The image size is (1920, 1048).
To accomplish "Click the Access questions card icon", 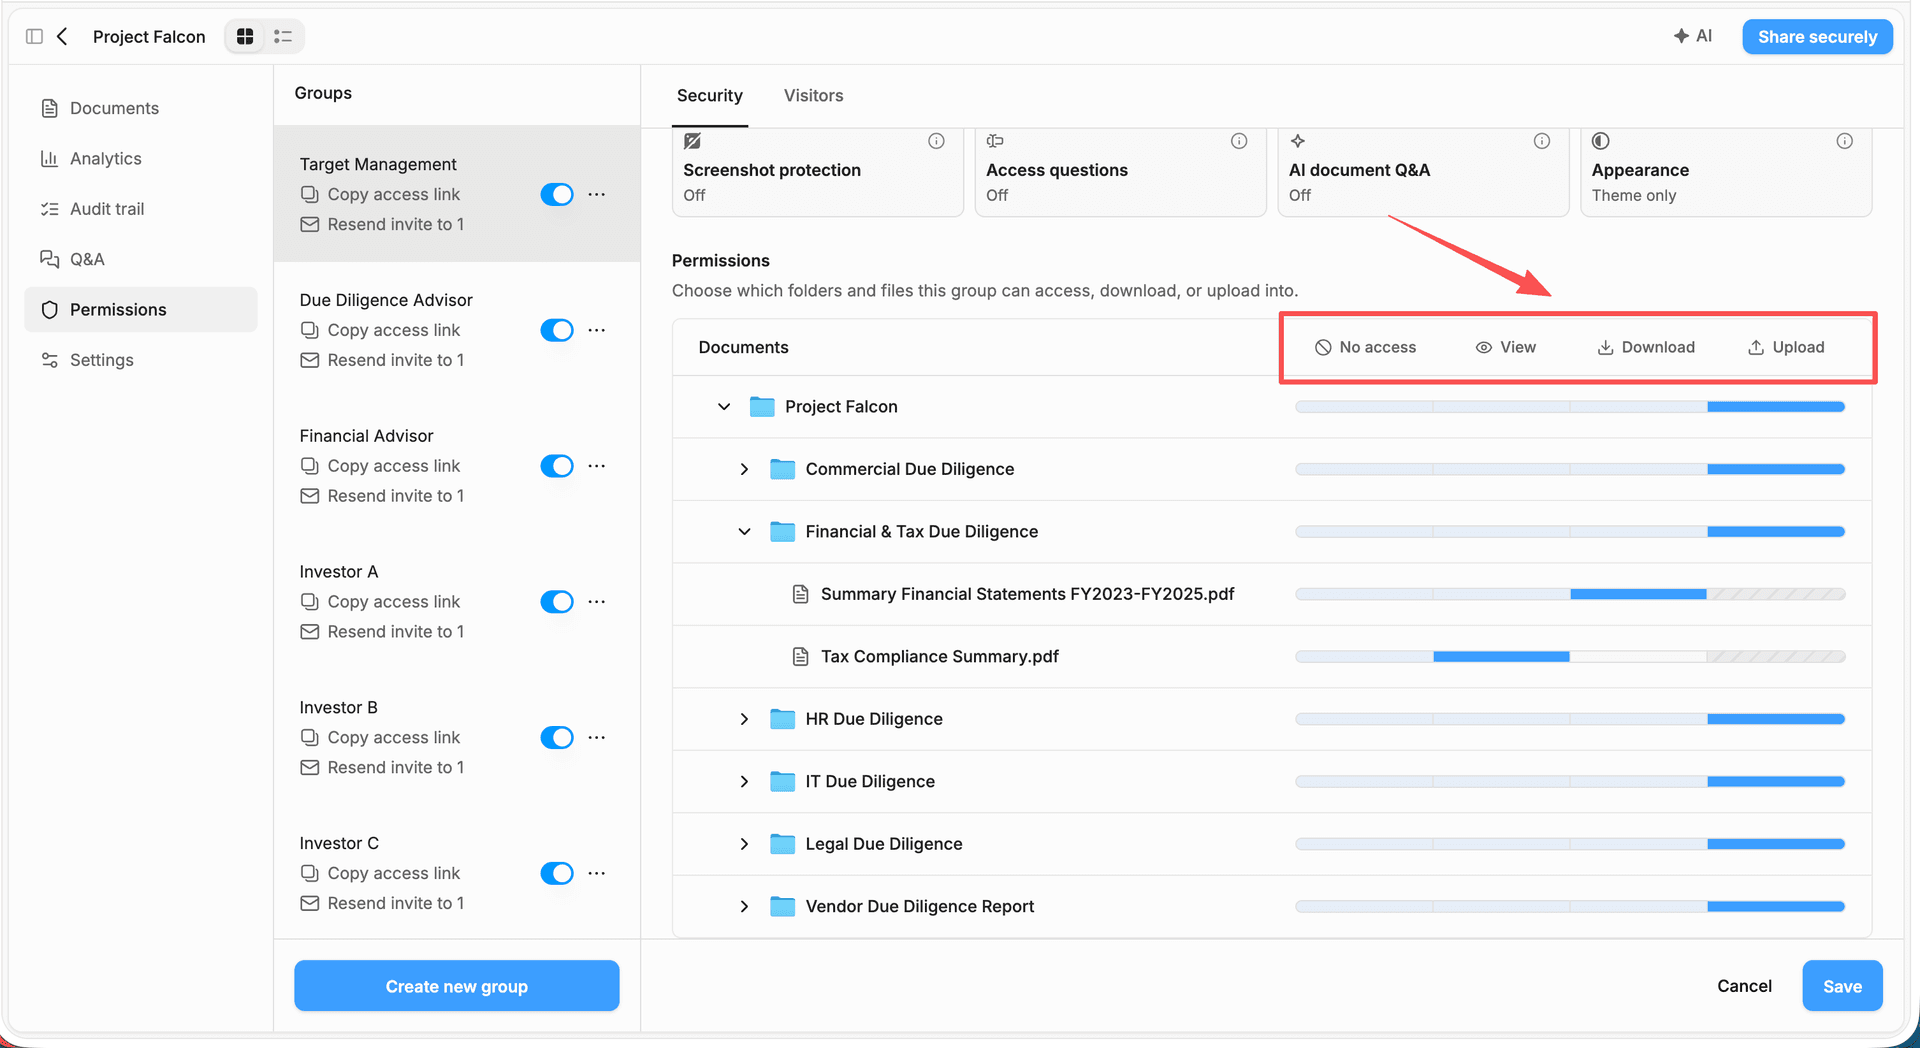I will [995, 141].
